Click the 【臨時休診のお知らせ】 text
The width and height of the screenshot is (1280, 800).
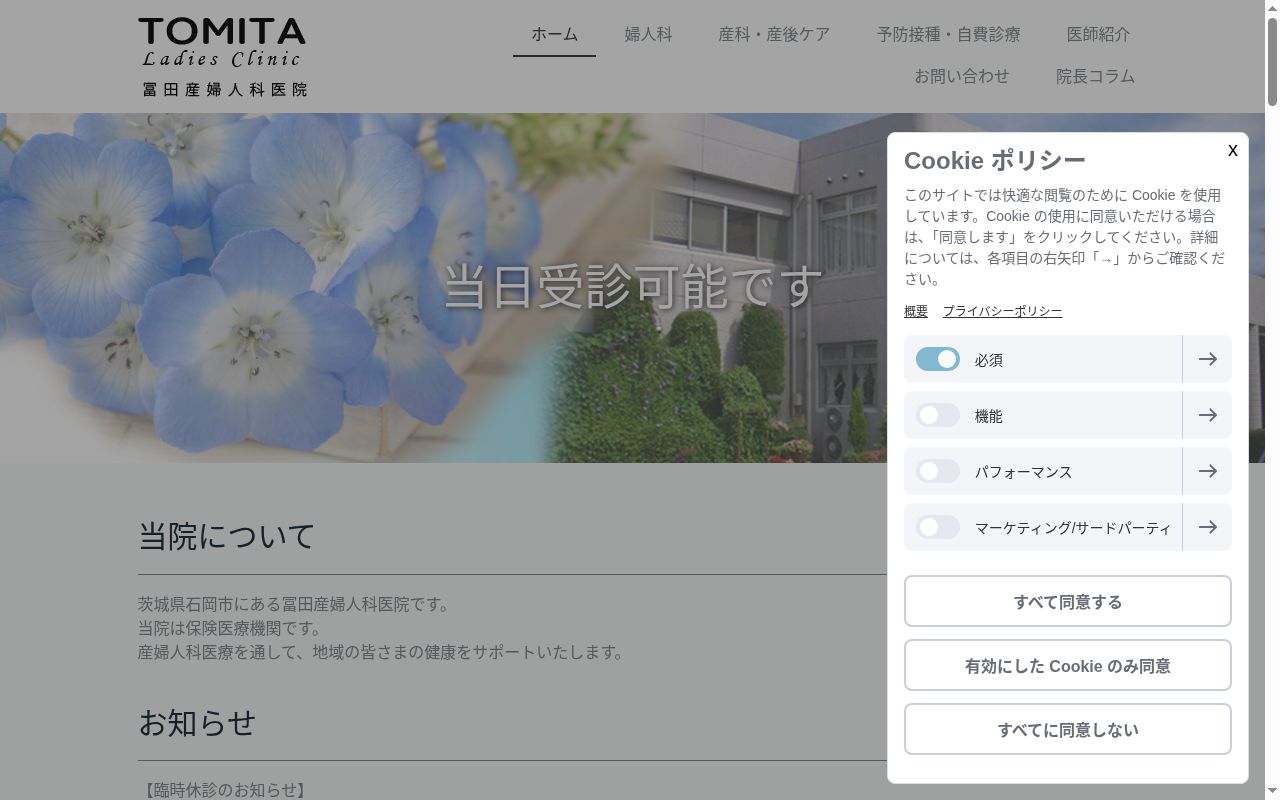coord(225,789)
